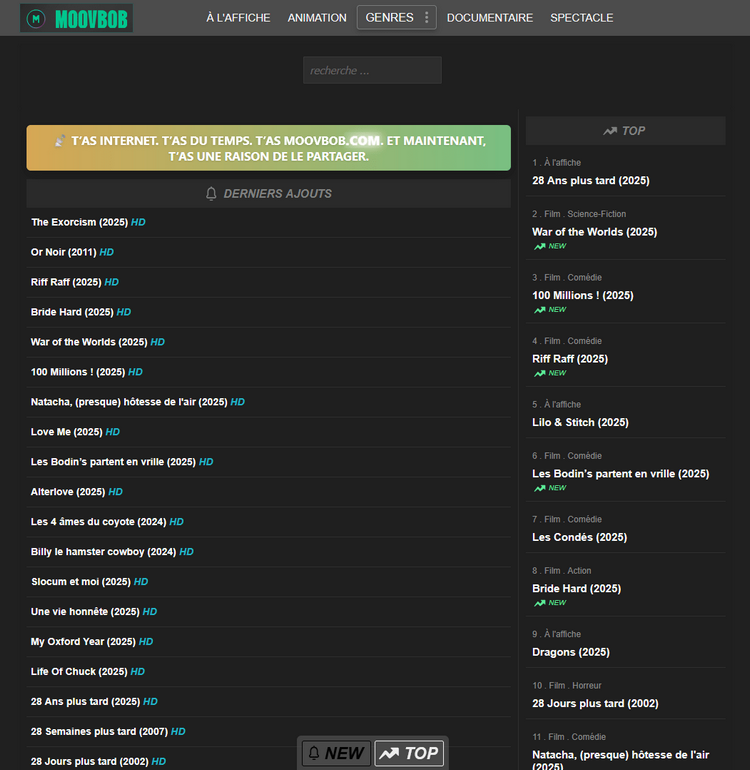Open War of the Worlds in latest additions list
Screen dimensions: 750x770
point(89,342)
